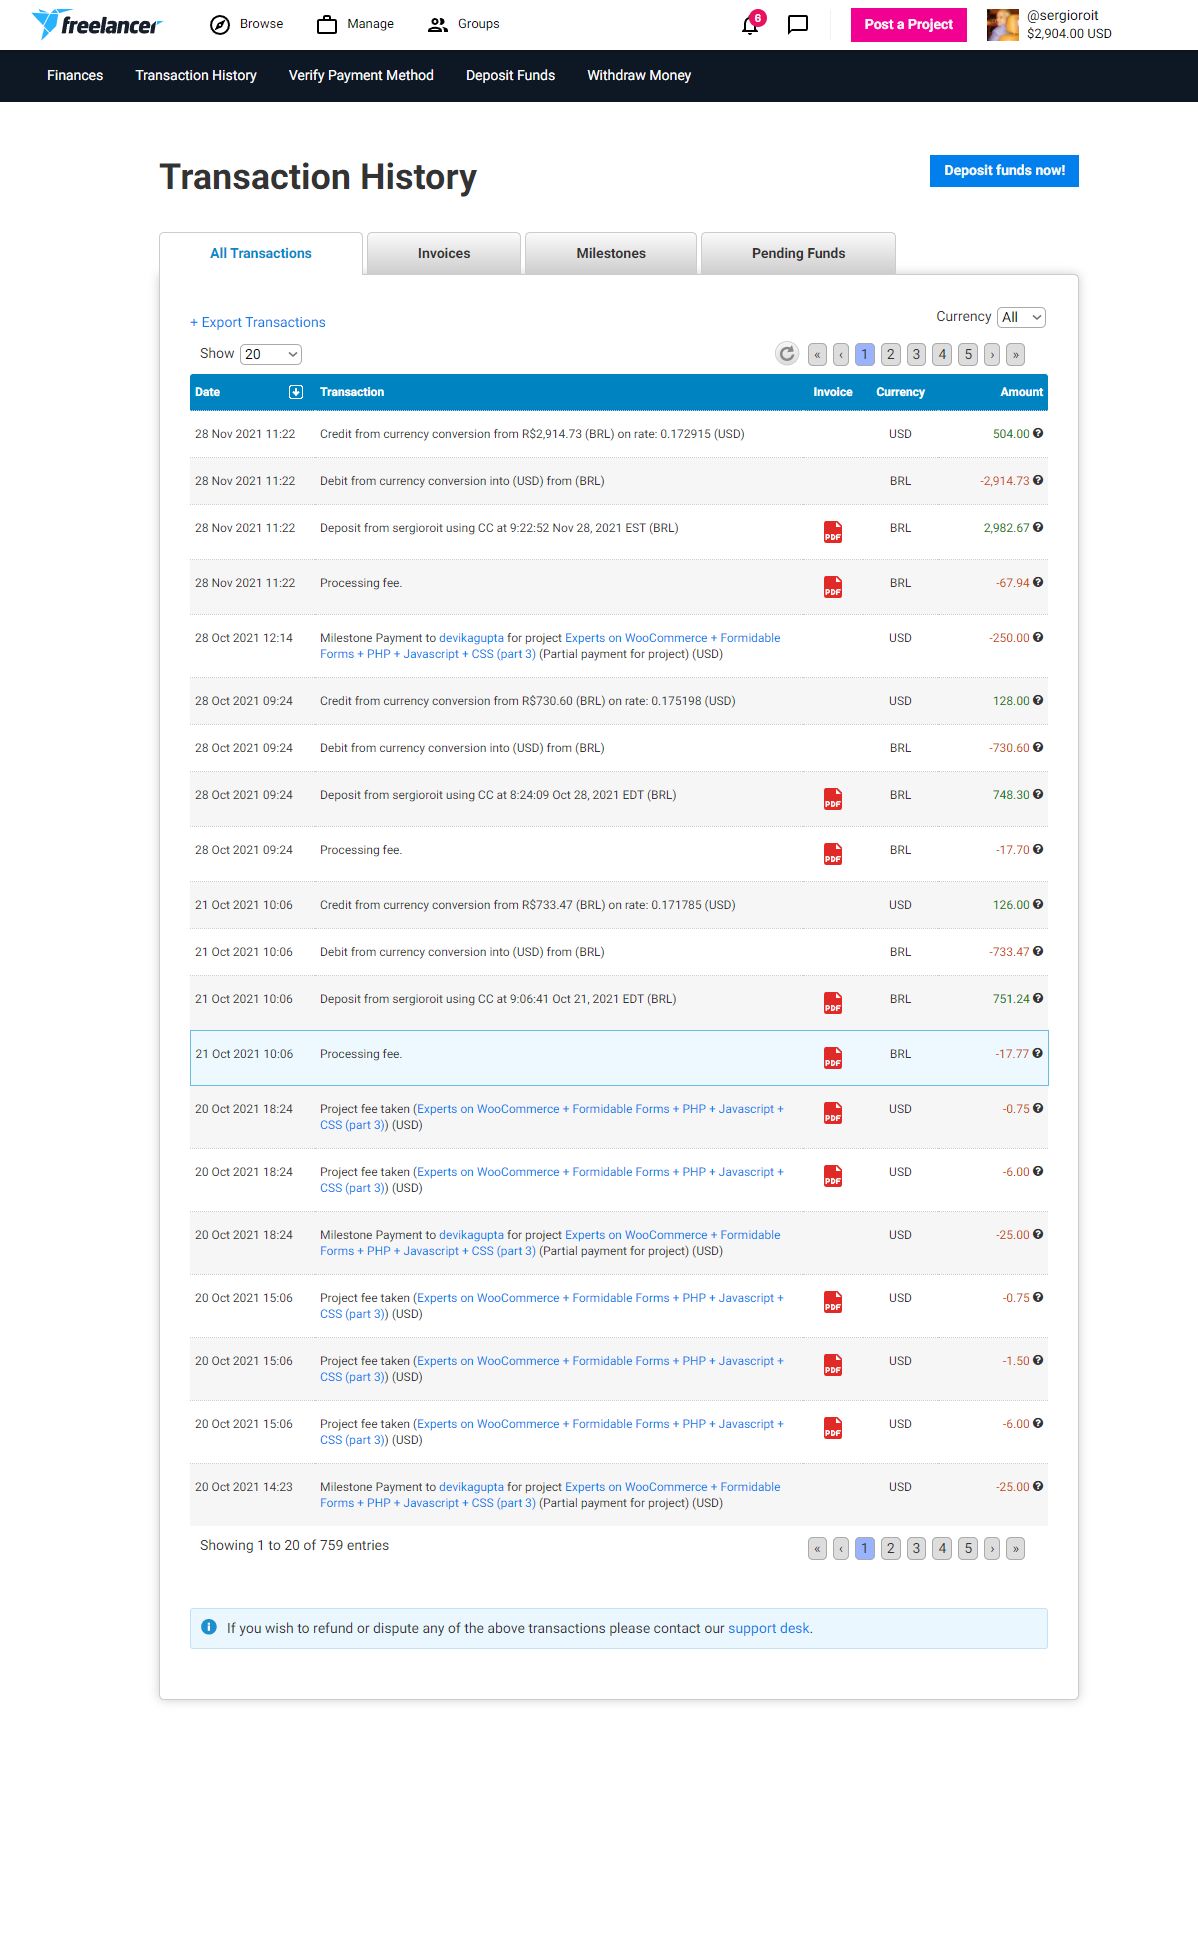Click the Post a Project button
This screenshot has width=1198, height=1960.
point(909,24)
